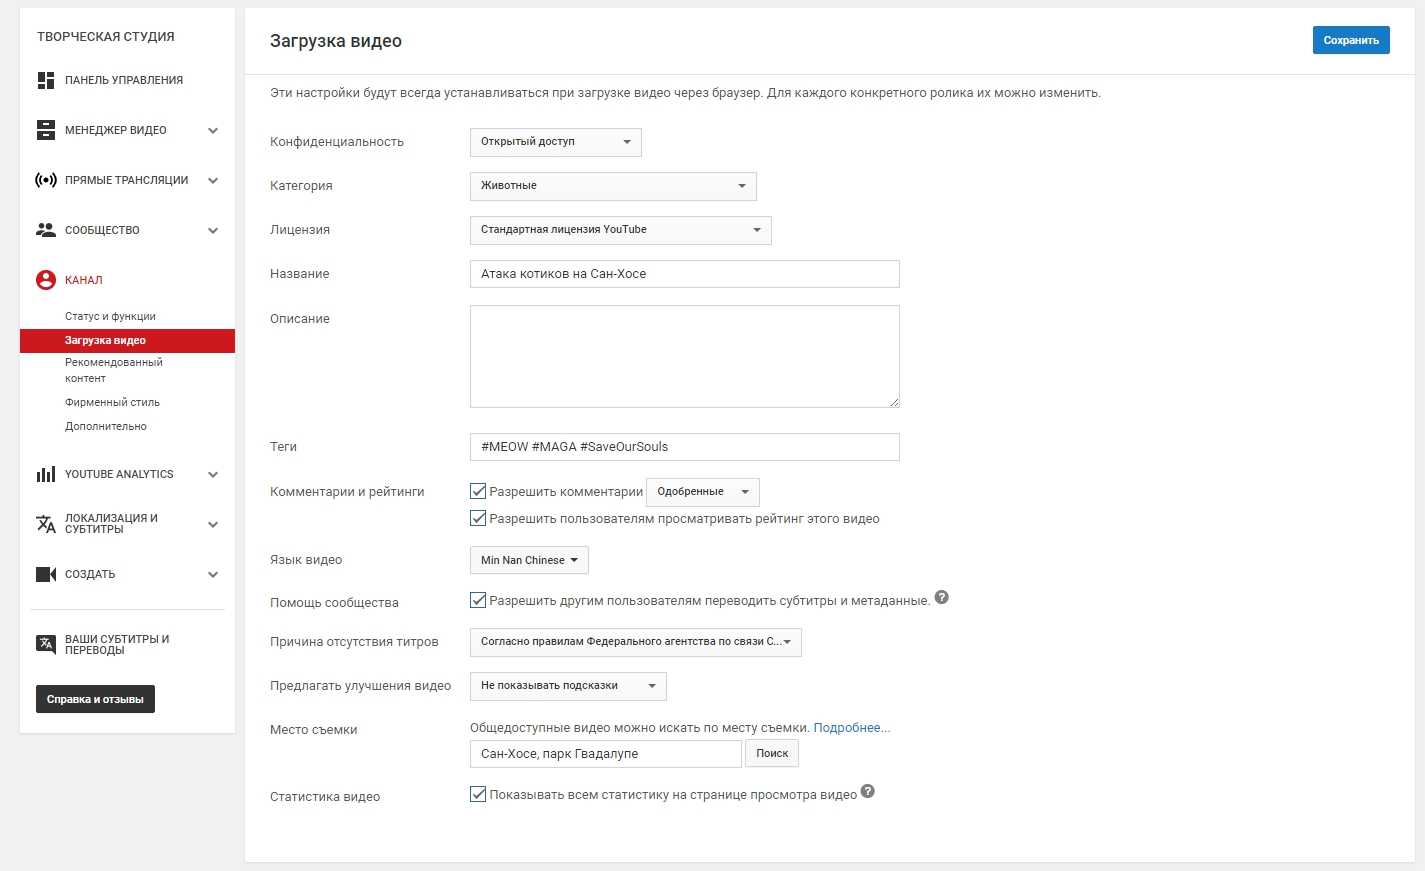Click the Поиск location search button

pyautogui.click(x=771, y=753)
